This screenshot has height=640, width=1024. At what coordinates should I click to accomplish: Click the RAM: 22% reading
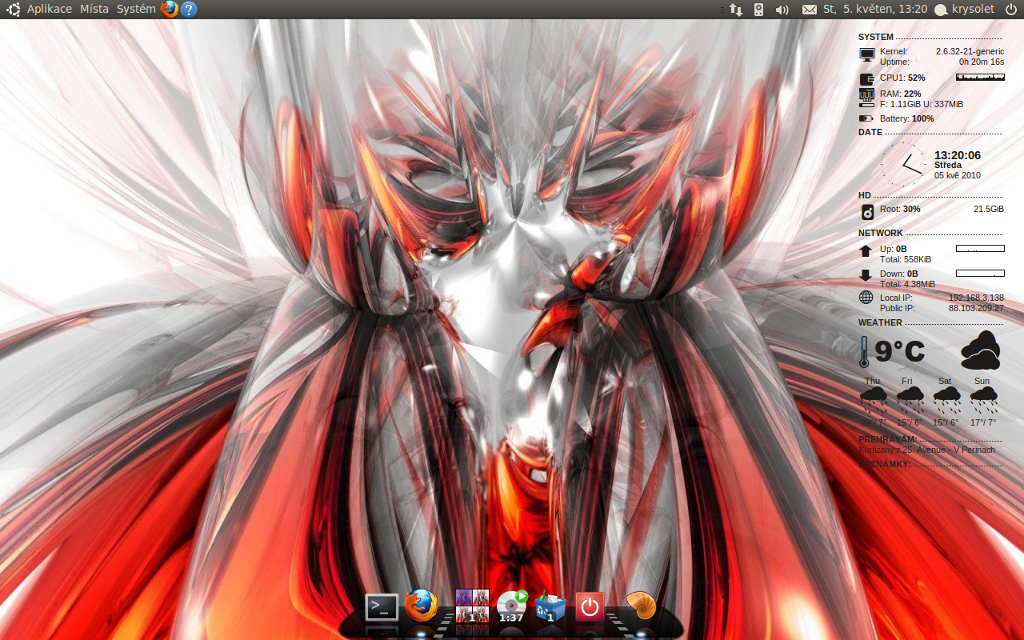click(901, 93)
